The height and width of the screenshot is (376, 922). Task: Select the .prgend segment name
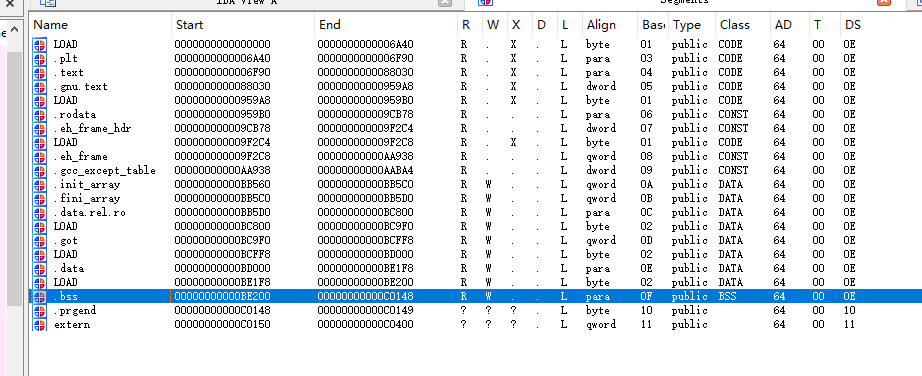coord(75,310)
